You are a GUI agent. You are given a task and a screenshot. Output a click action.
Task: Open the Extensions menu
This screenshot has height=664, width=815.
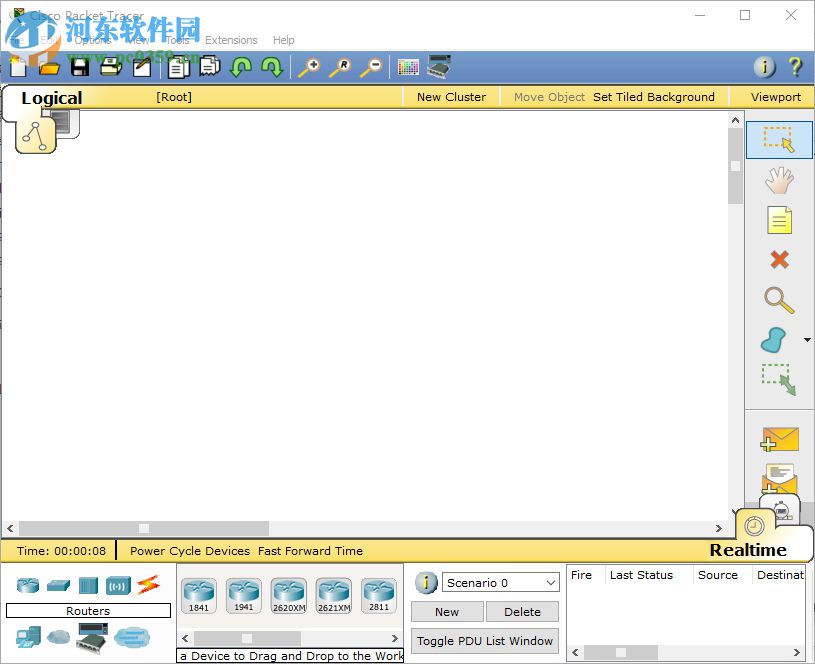click(x=231, y=40)
